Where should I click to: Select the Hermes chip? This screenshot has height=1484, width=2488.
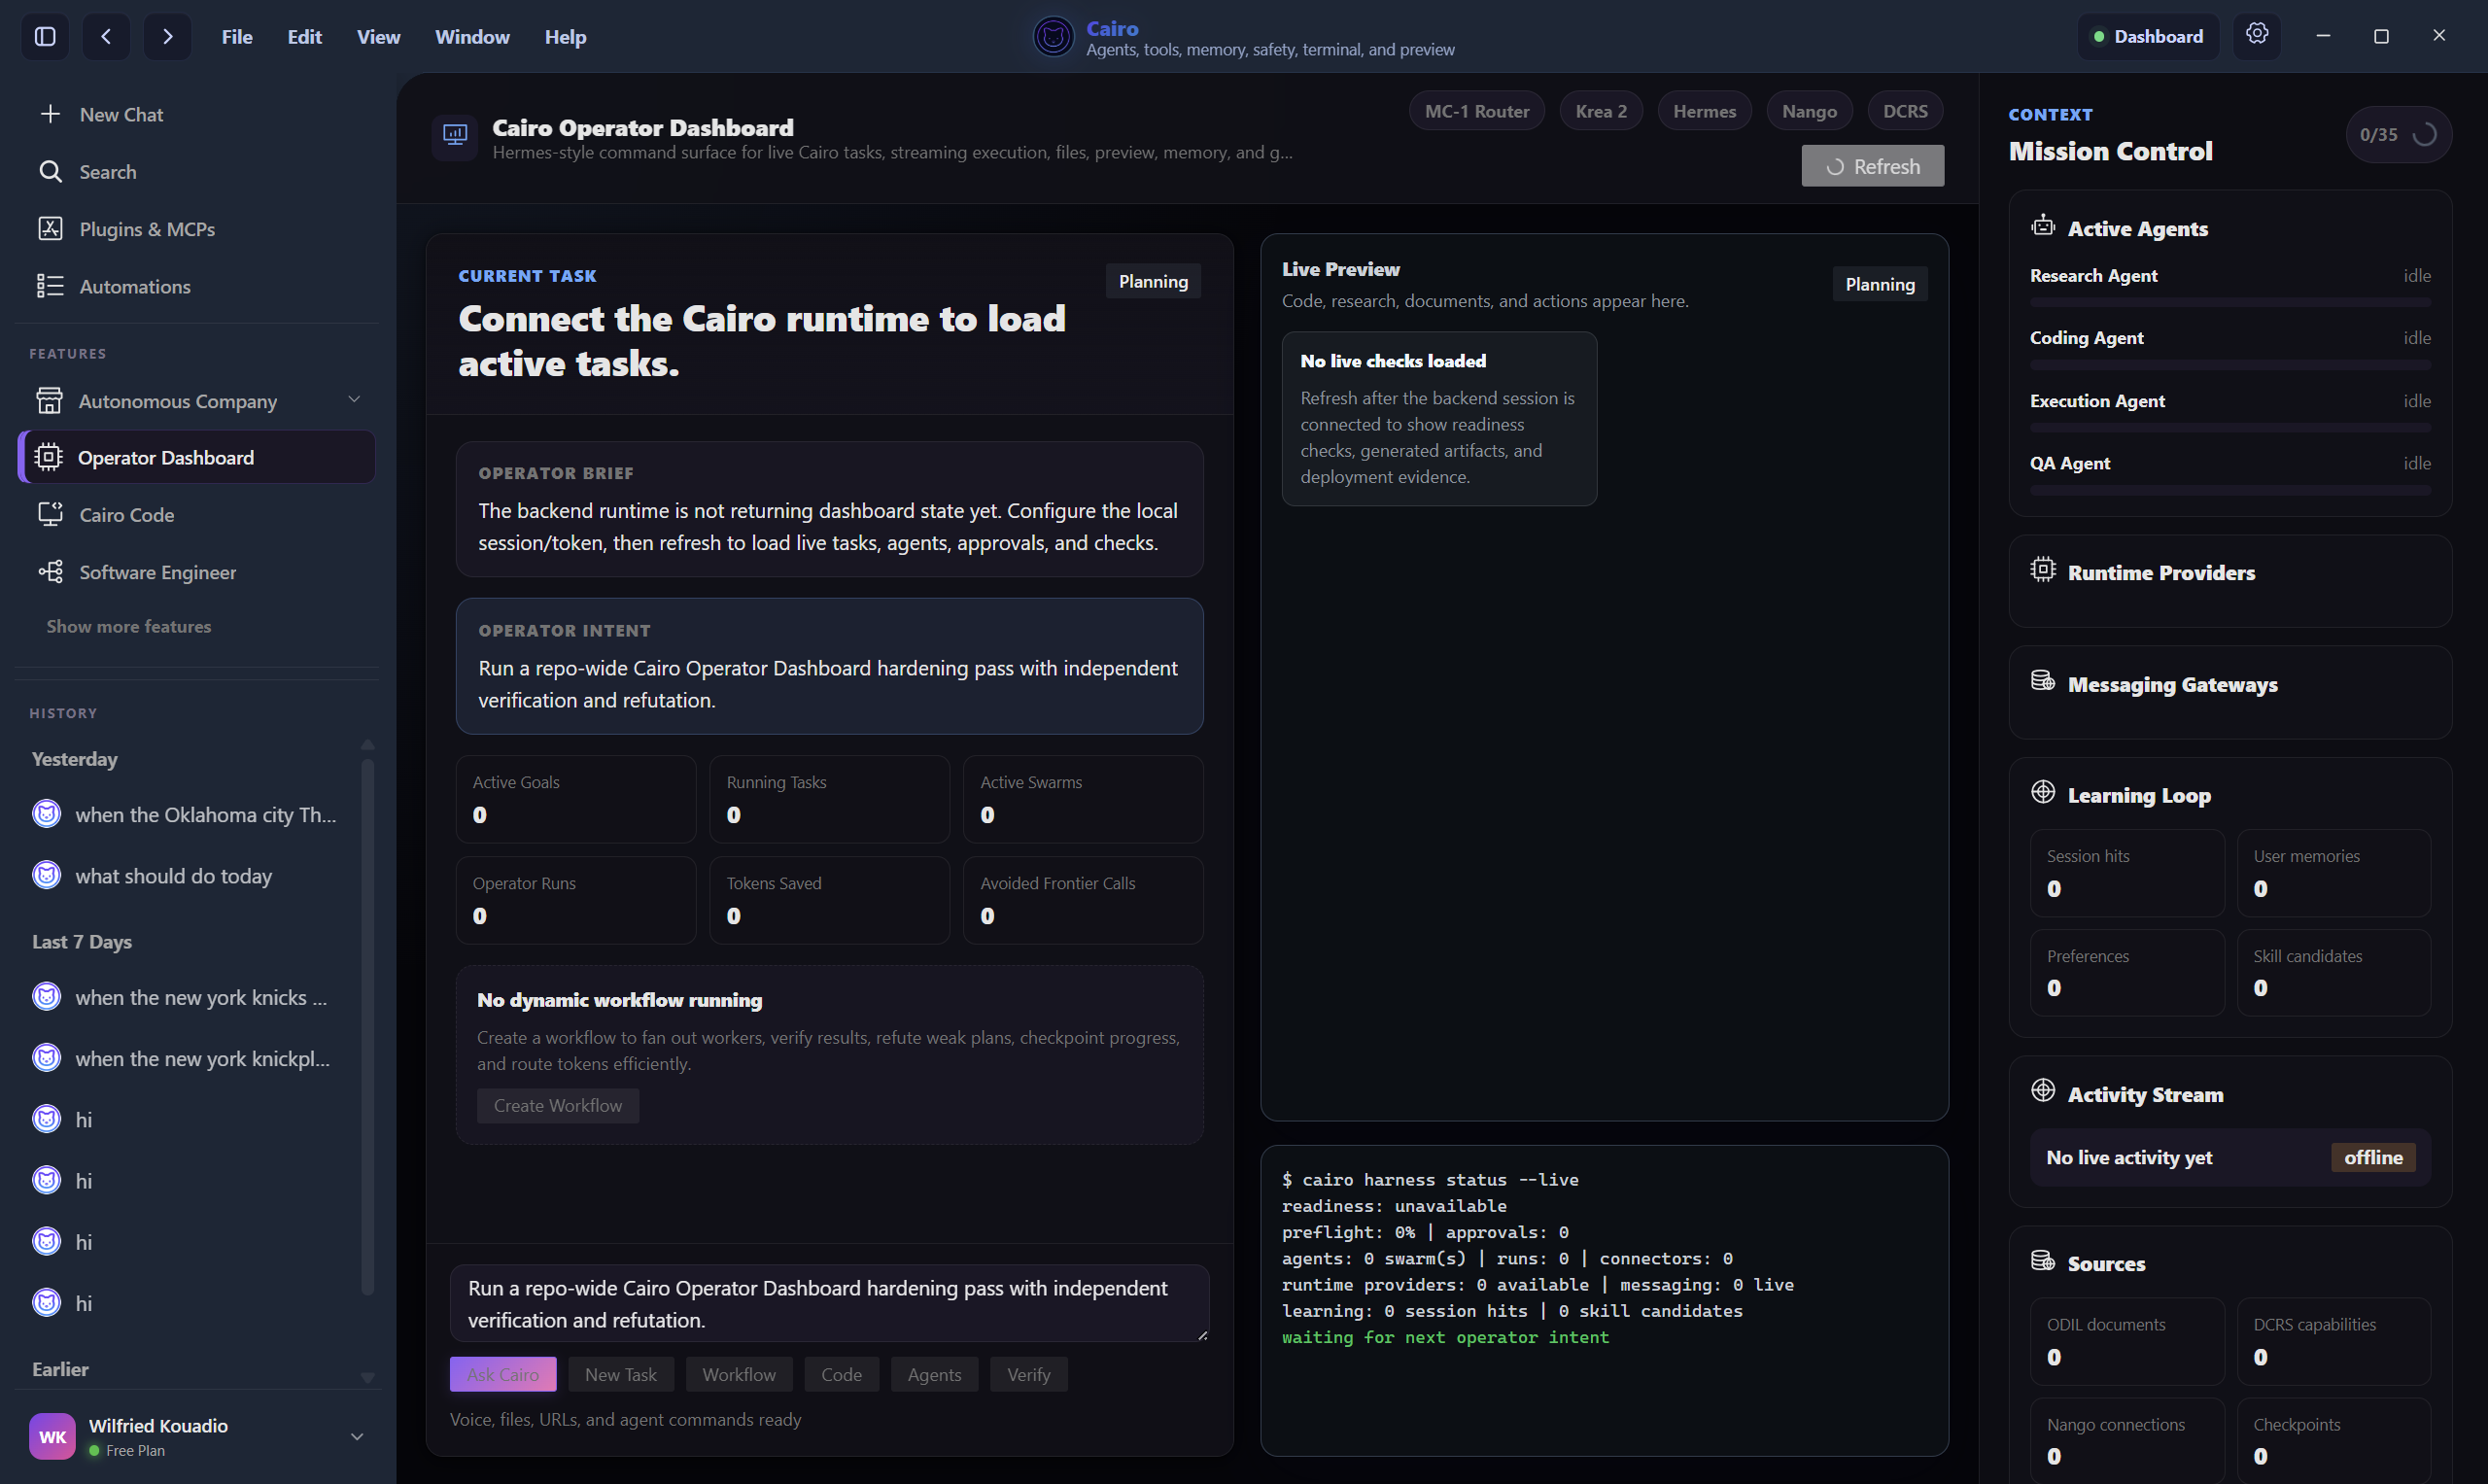pos(1704,111)
